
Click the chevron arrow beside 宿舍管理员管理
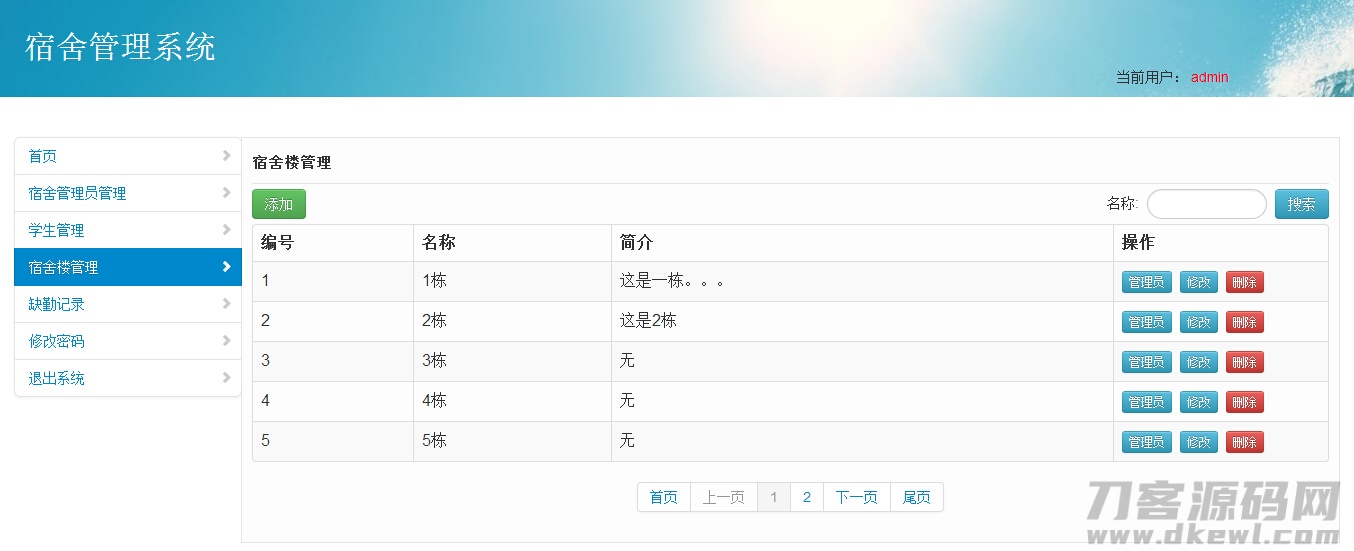click(x=226, y=193)
